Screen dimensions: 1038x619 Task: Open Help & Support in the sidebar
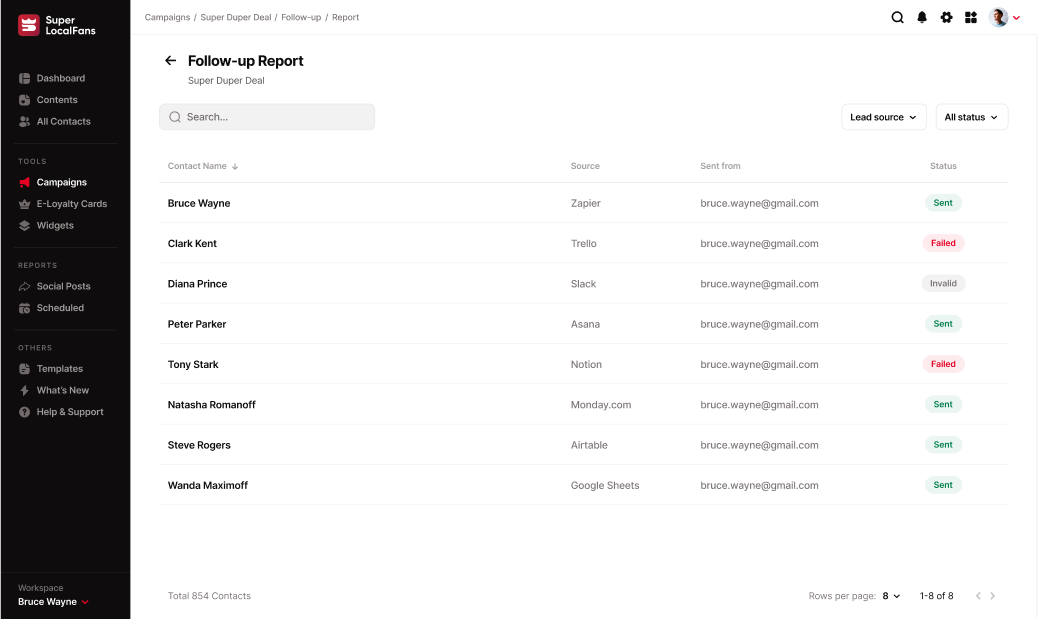(x=69, y=412)
